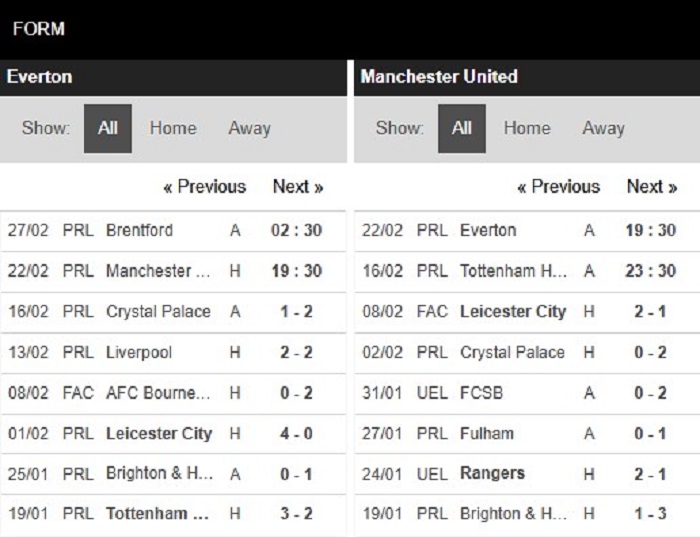Viewport: 700px width, 537px height.
Task: View Manchester United FAC Leicester City result
Action: point(527,312)
